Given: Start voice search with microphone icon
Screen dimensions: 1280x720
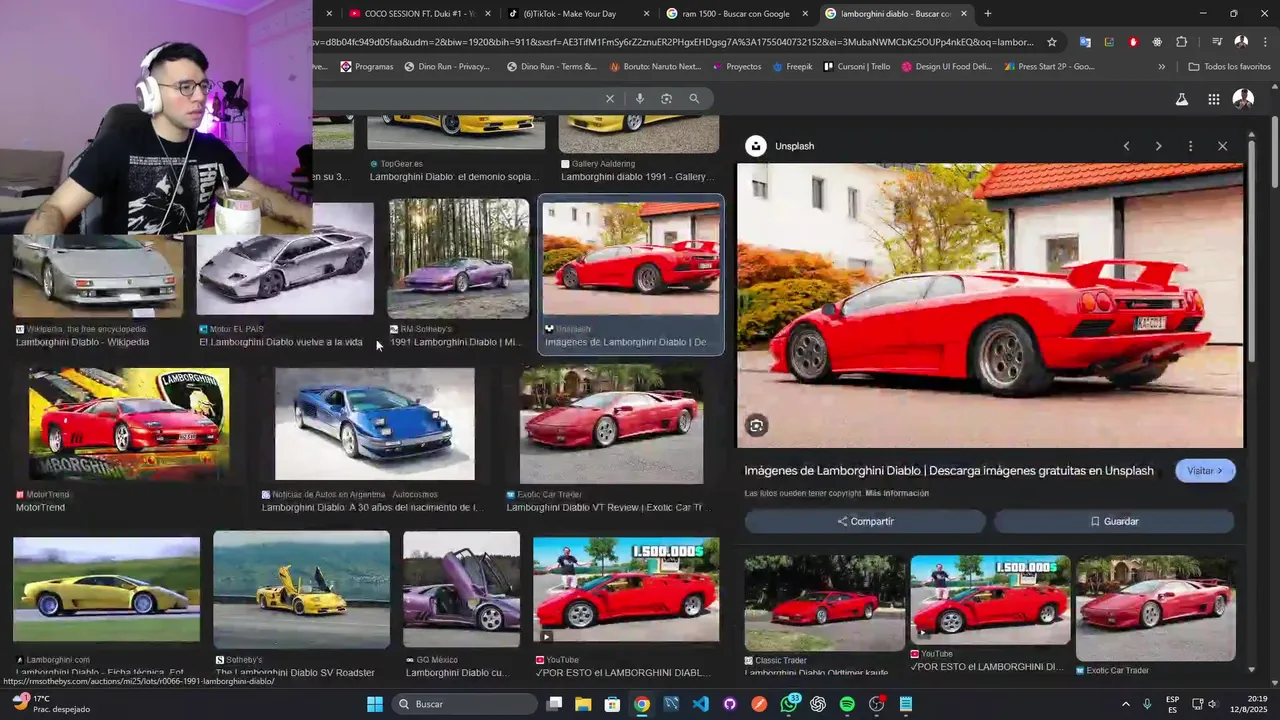Looking at the screenshot, I should [x=639, y=98].
